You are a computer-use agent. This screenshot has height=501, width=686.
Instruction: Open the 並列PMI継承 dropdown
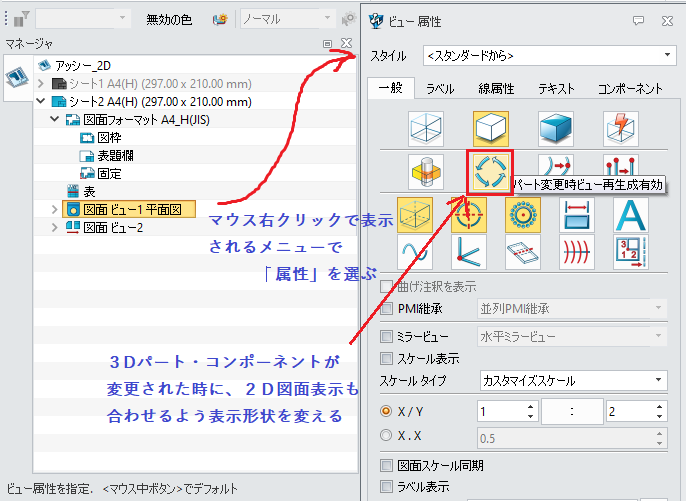click(571, 308)
